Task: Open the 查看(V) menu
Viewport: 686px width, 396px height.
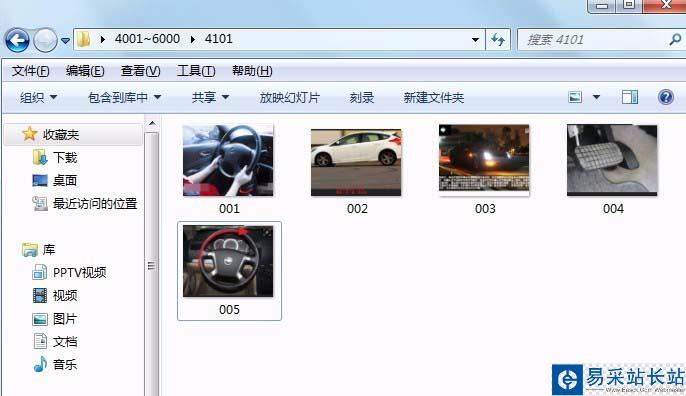Action: pyautogui.click(x=140, y=71)
